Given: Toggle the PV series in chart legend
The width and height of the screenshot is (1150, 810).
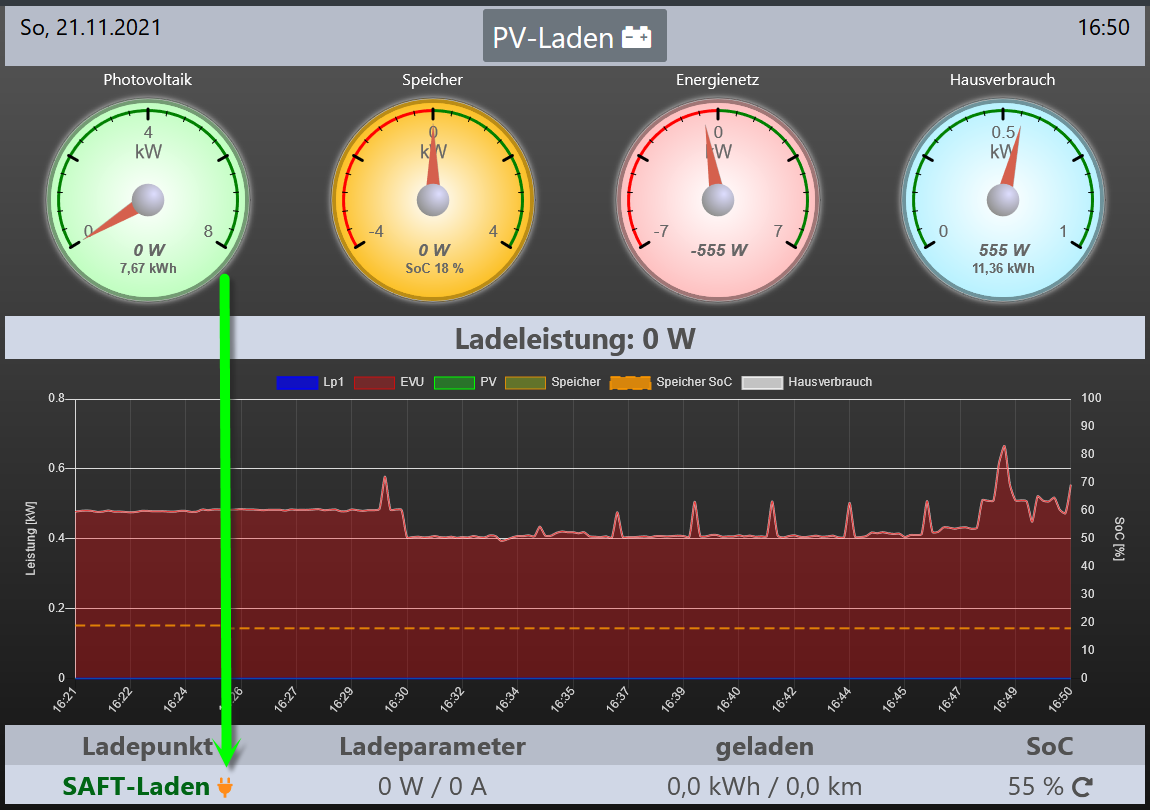Looking at the screenshot, I should 465,382.
